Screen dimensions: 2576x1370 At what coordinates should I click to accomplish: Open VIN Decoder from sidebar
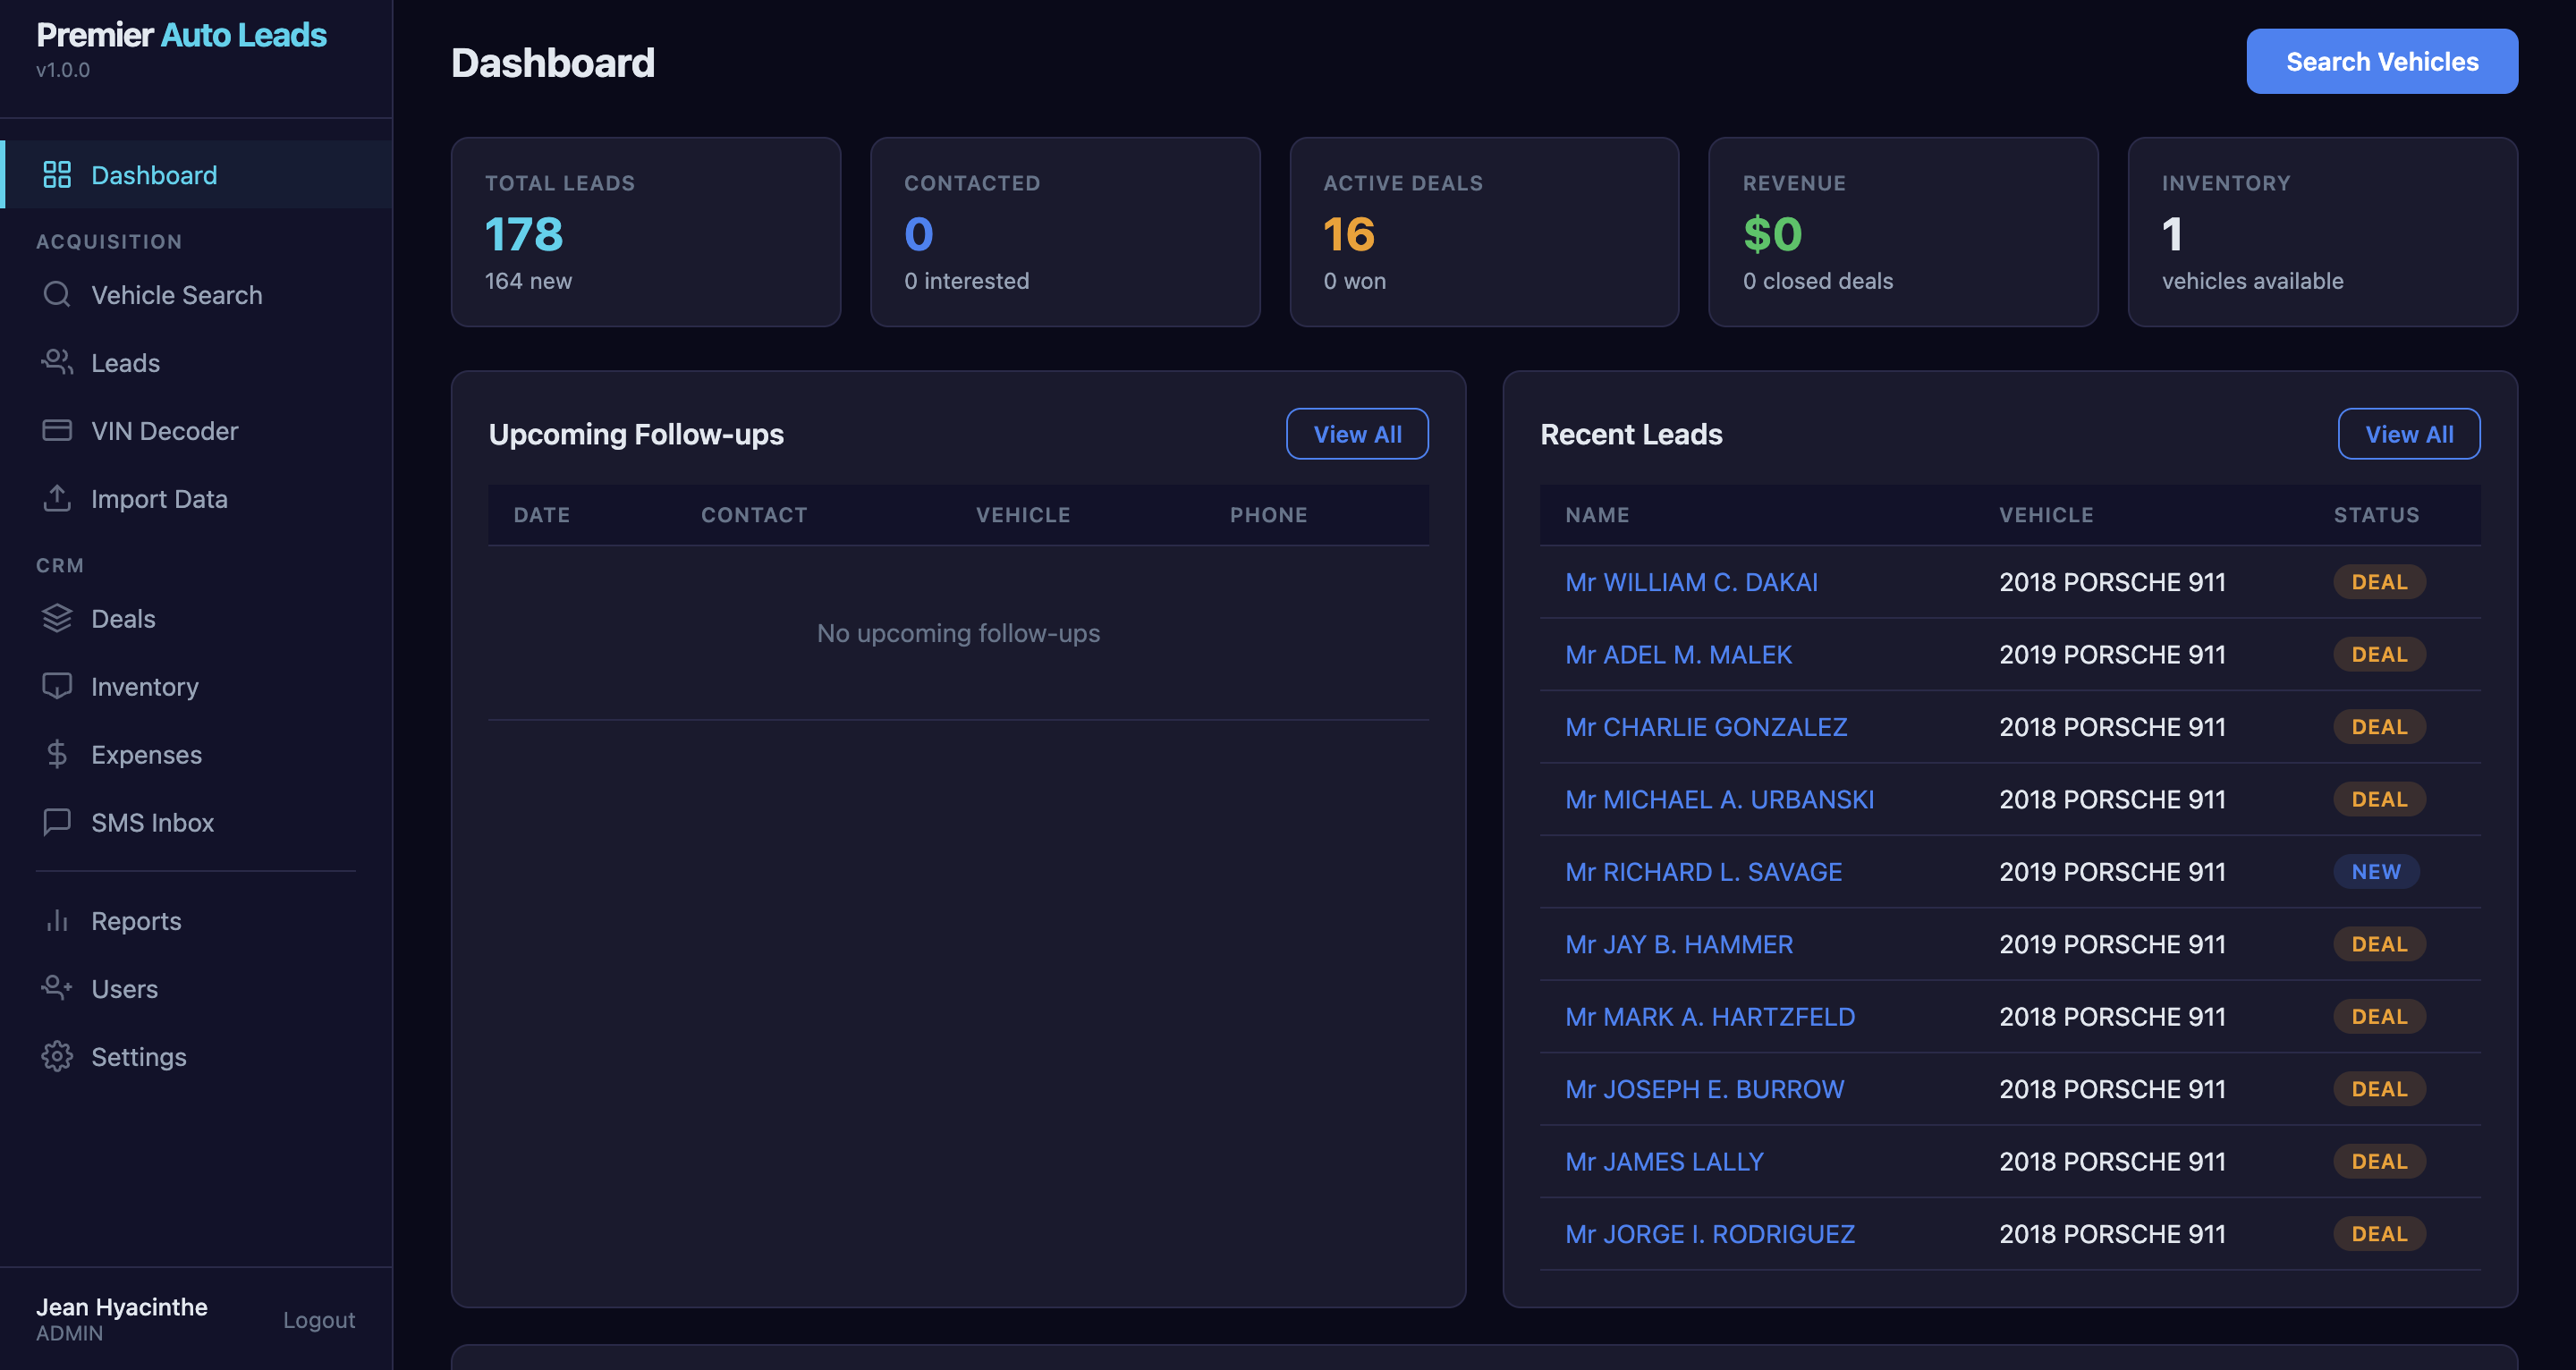point(198,430)
